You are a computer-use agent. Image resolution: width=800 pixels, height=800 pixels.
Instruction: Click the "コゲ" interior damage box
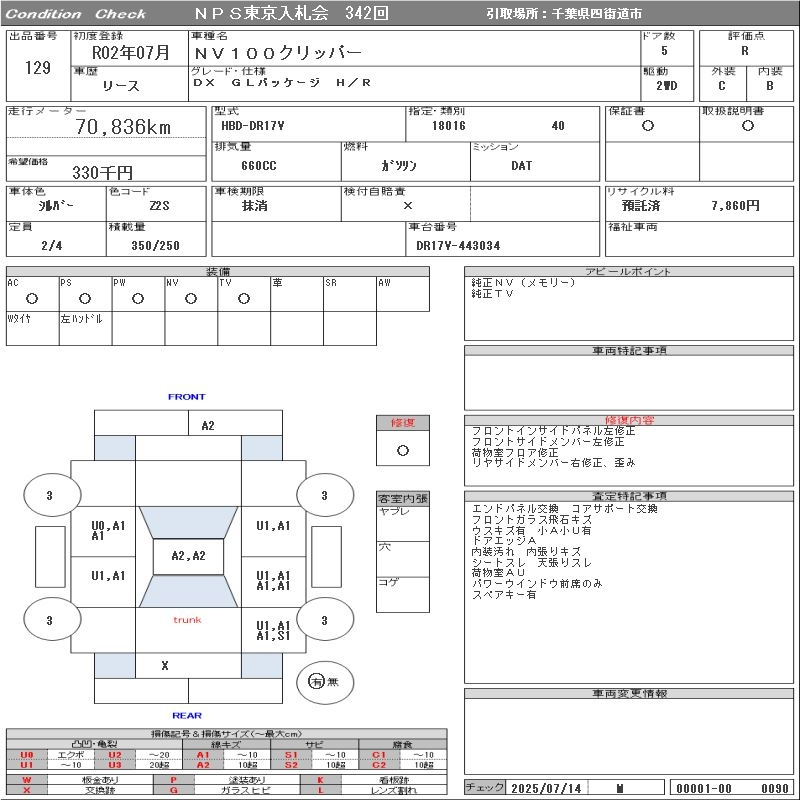pos(403,594)
